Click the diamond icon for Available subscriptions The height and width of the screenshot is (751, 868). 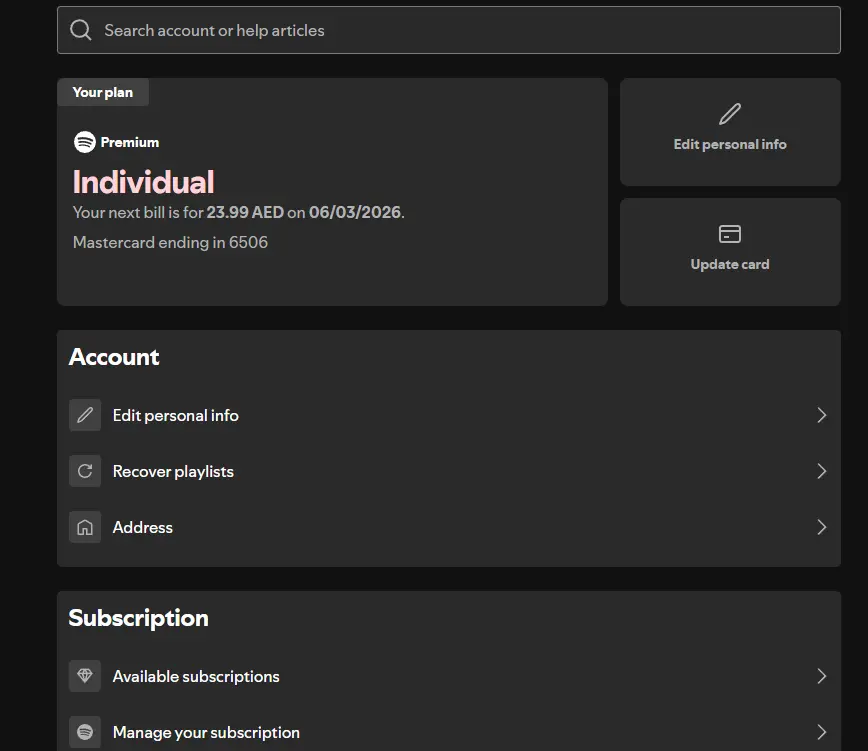85,676
